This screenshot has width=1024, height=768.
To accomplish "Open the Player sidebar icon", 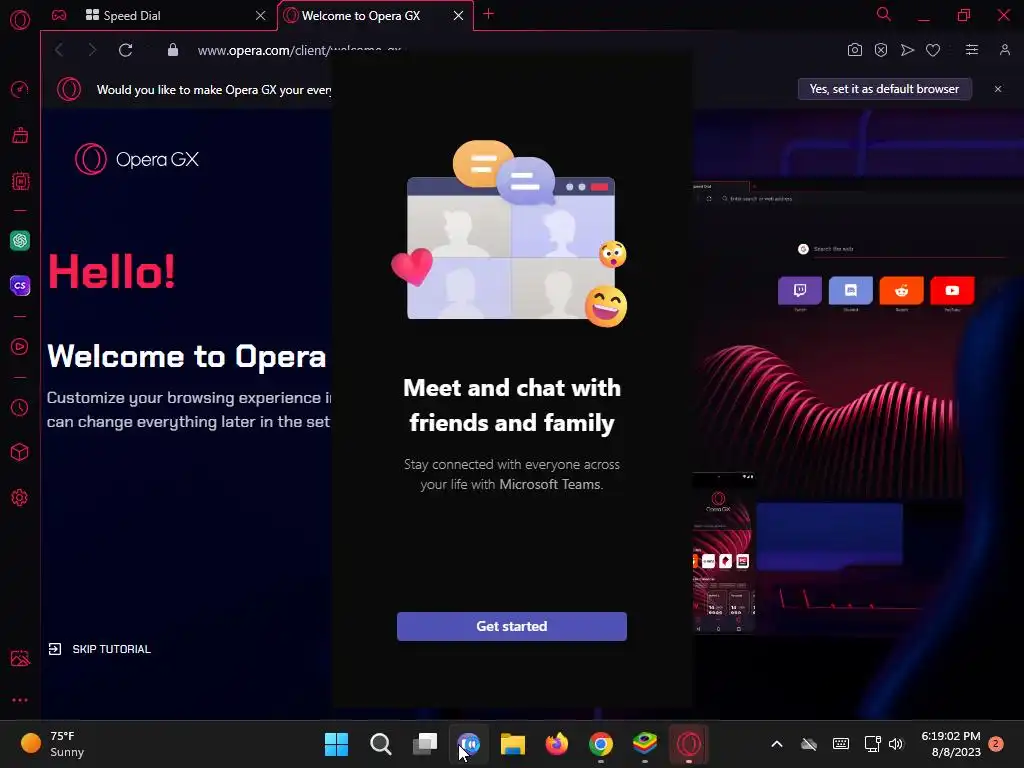I will (20, 346).
